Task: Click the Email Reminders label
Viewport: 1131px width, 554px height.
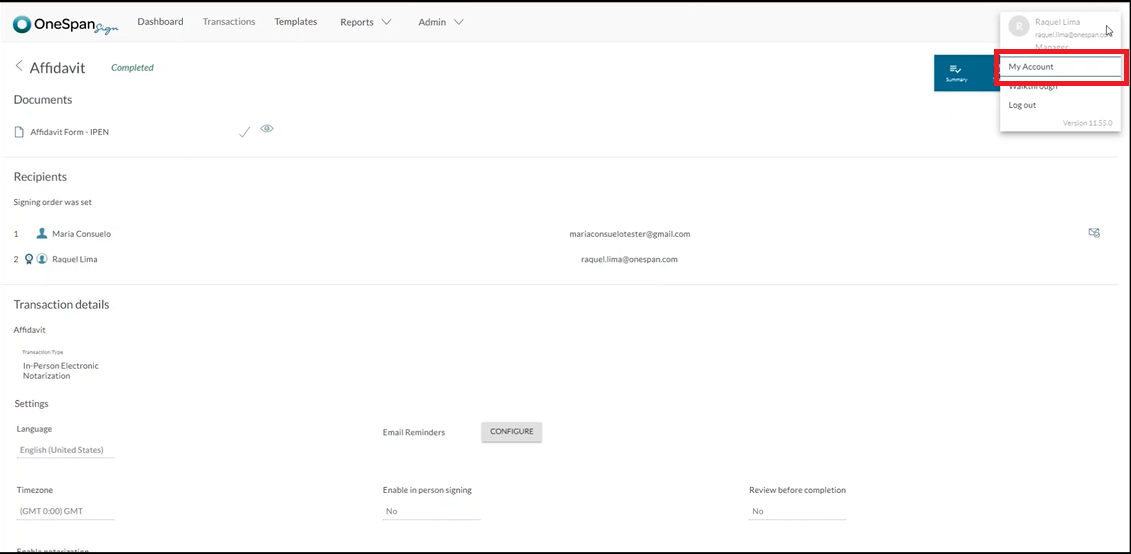Action: [414, 432]
